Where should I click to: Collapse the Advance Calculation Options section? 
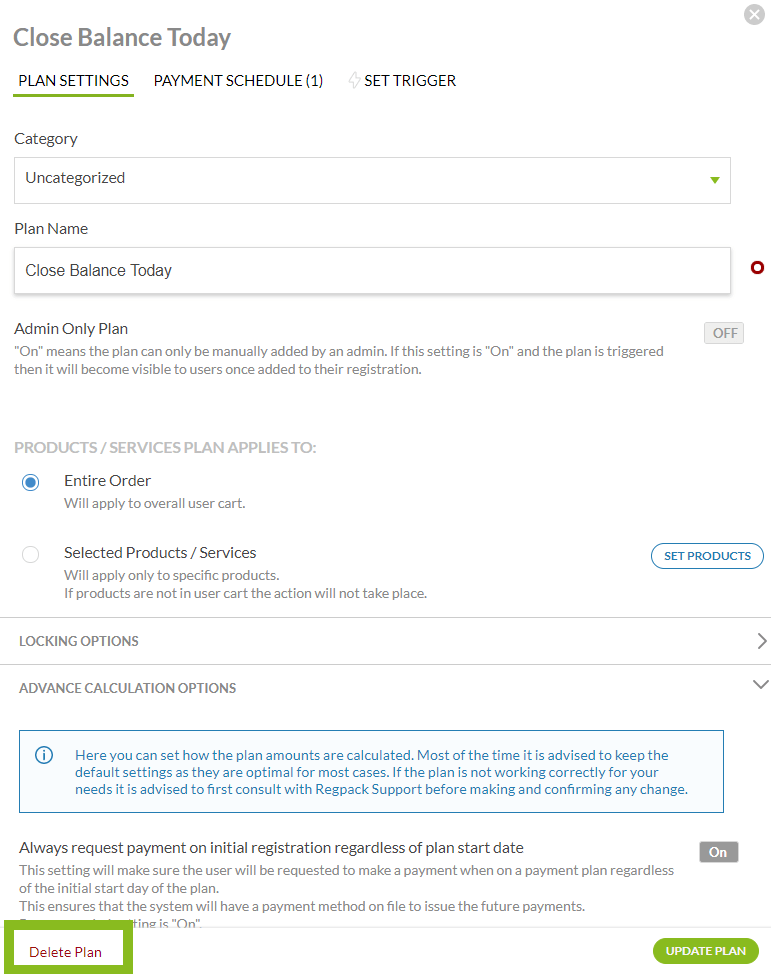pos(760,686)
